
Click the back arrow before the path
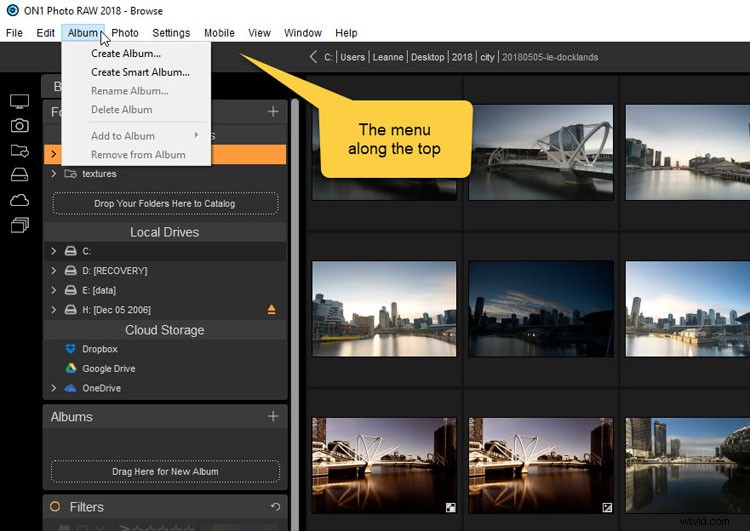click(313, 57)
